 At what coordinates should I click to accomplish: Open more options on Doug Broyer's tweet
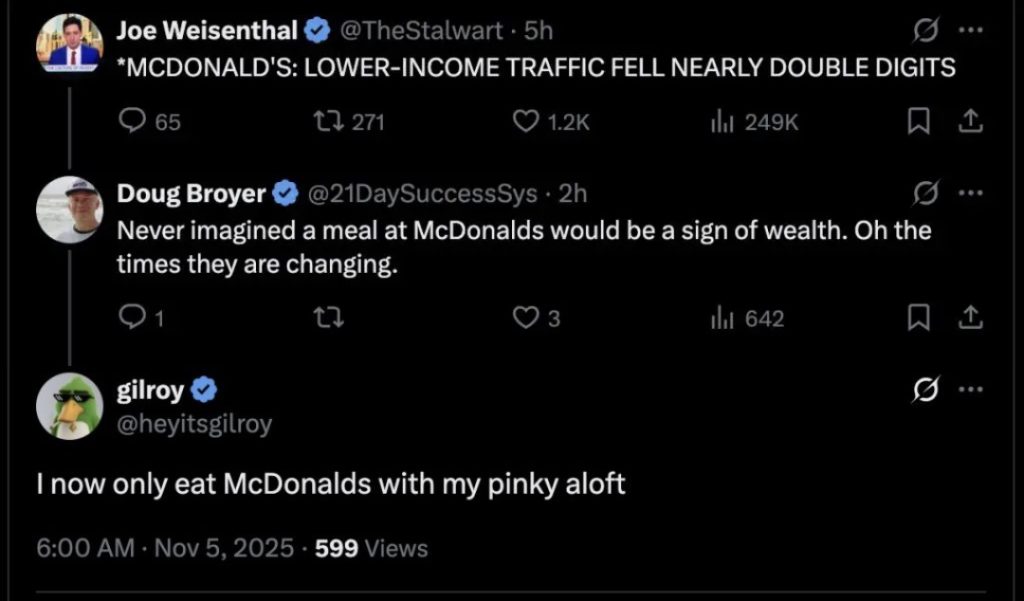pyautogui.click(x=970, y=192)
